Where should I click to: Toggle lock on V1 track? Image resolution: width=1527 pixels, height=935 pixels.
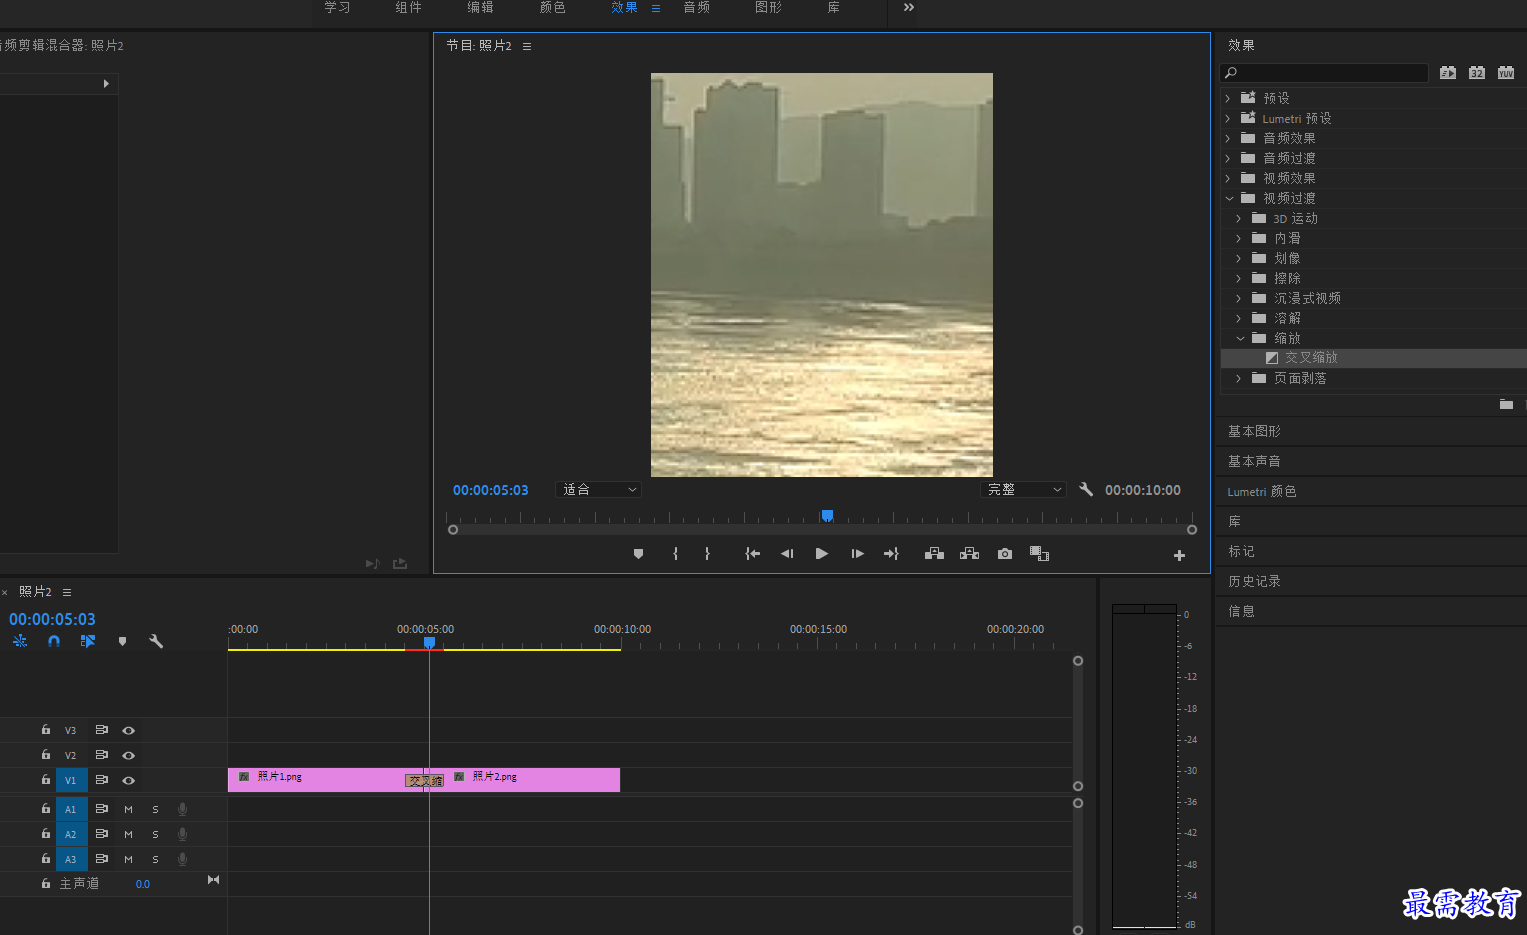pyautogui.click(x=45, y=779)
